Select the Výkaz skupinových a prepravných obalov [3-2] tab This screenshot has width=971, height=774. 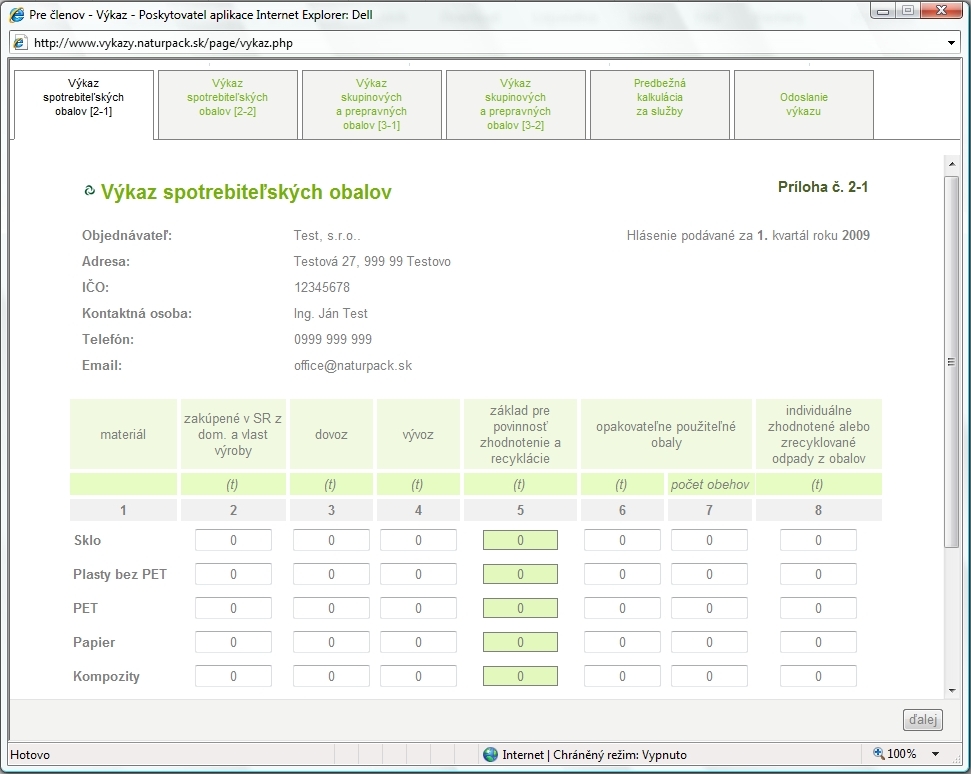pyautogui.click(x=516, y=104)
